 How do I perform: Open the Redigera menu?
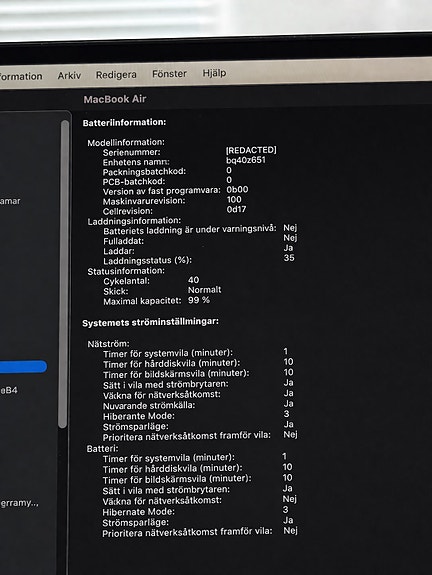(x=116, y=75)
